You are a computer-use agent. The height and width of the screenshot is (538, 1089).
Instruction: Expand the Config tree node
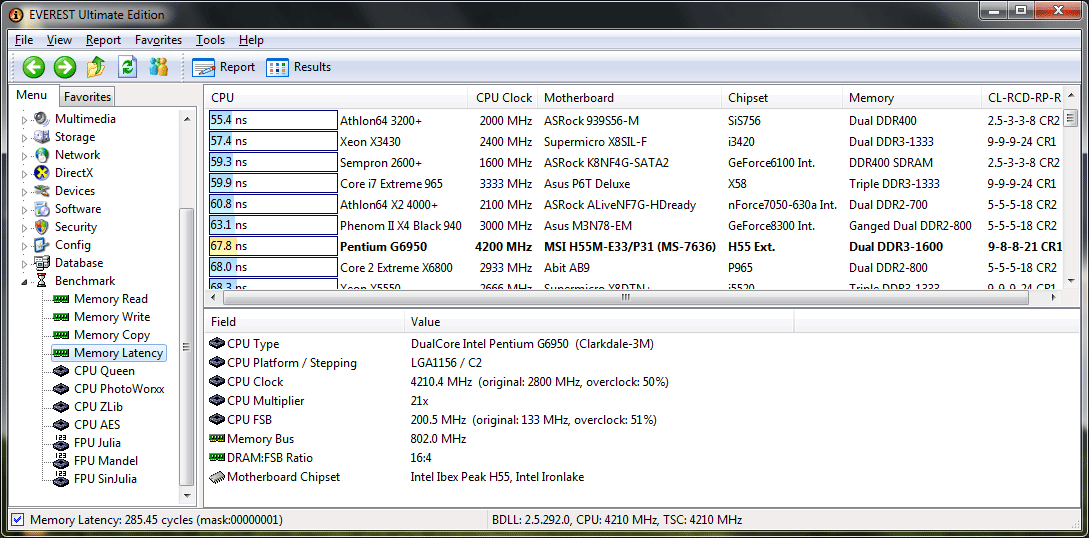pos(24,246)
